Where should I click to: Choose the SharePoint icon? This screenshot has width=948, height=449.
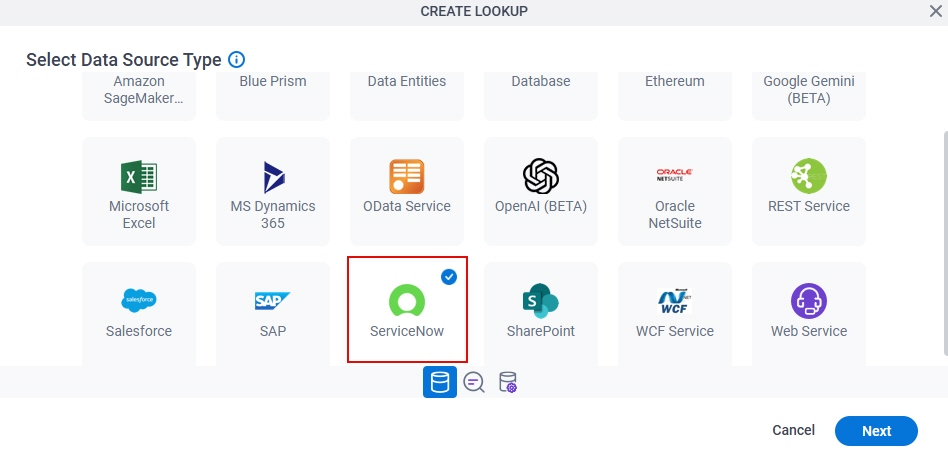(x=541, y=300)
